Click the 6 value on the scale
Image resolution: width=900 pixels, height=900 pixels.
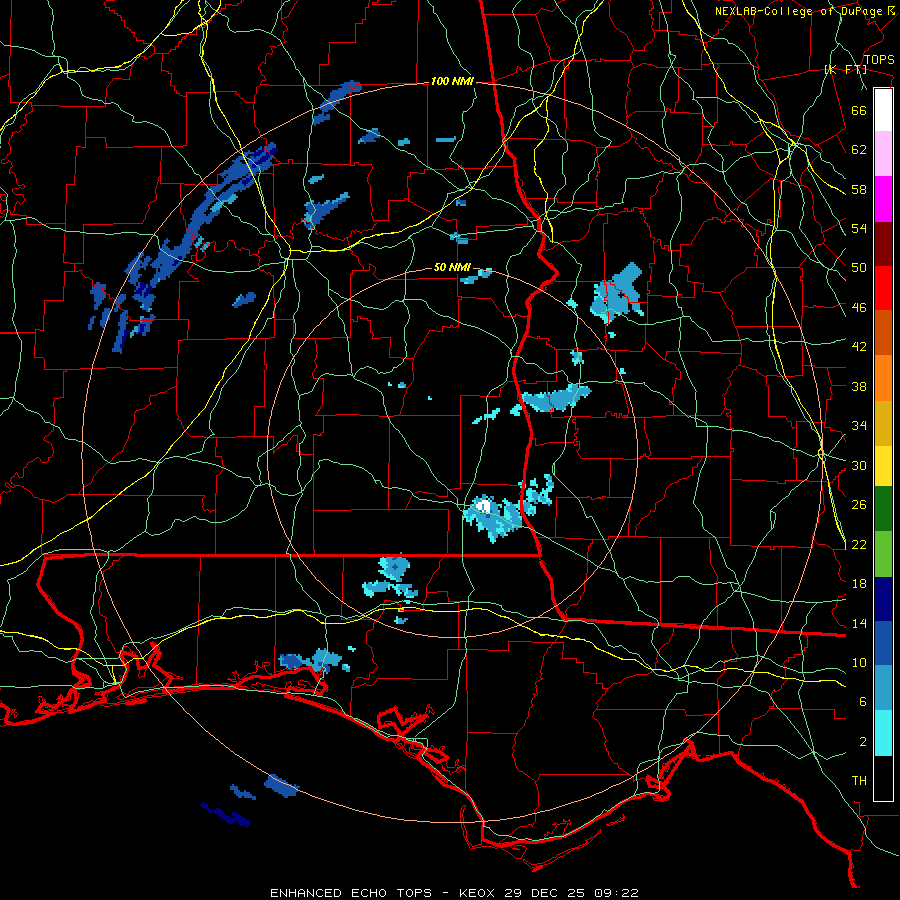pos(863,702)
